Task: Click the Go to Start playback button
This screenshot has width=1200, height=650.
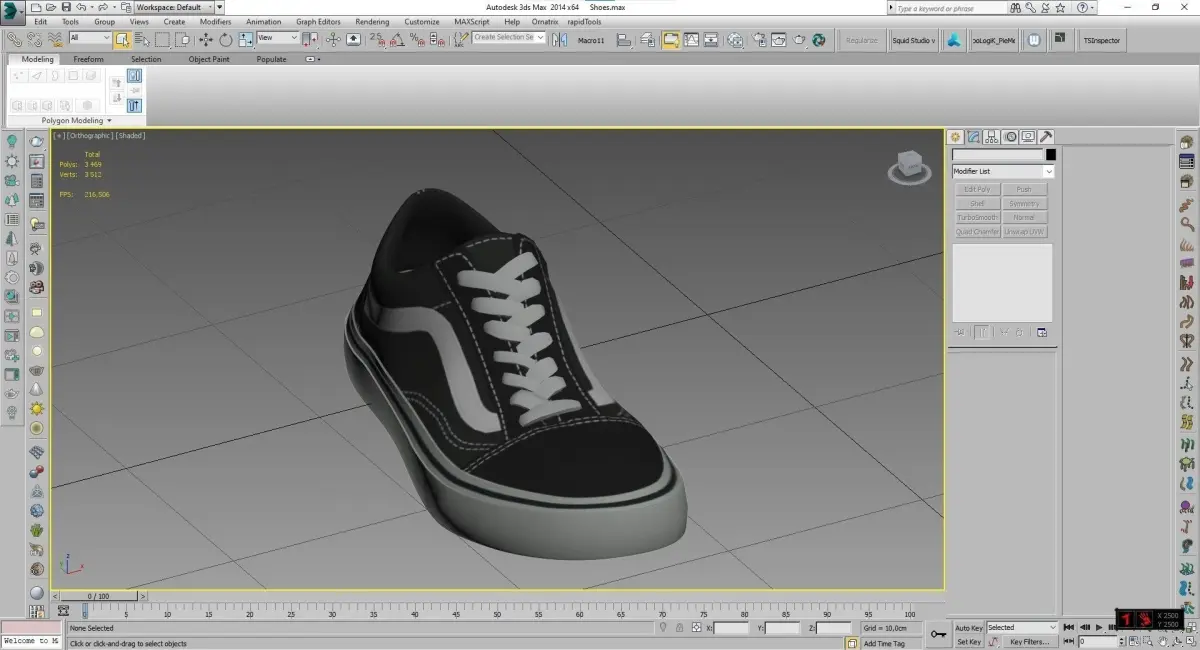Action: (1069, 628)
